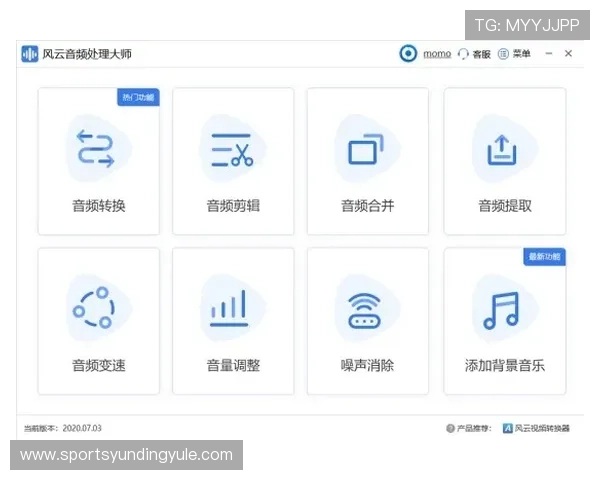Open the 噪声消除 noise removal icon
Screen dimensions: 600x480
pyautogui.click(x=364, y=310)
